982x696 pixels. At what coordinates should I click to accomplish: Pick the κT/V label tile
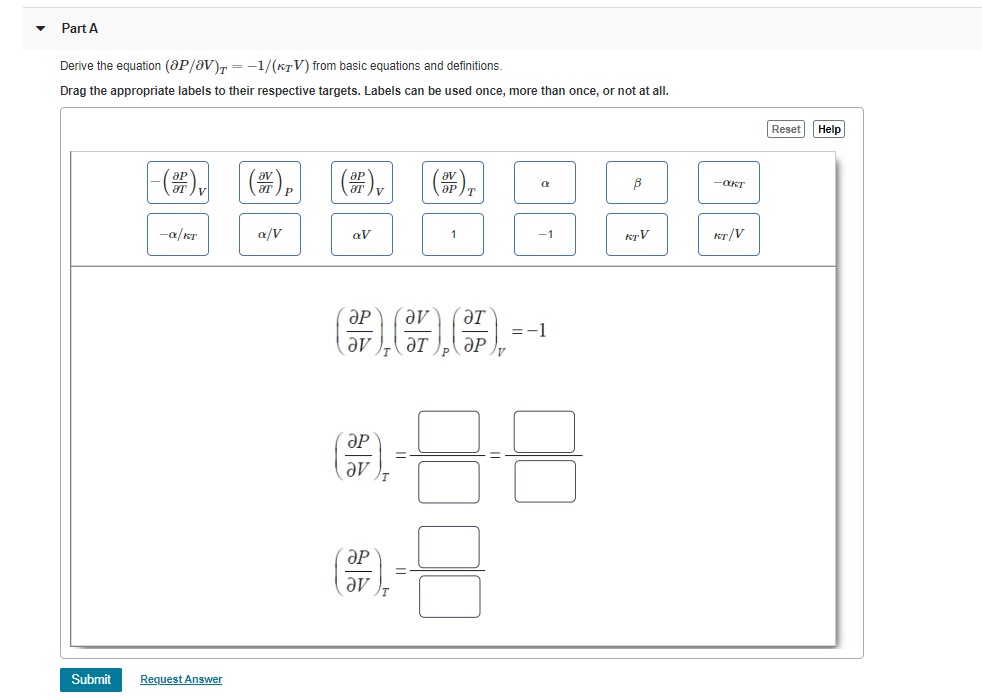[x=728, y=234]
